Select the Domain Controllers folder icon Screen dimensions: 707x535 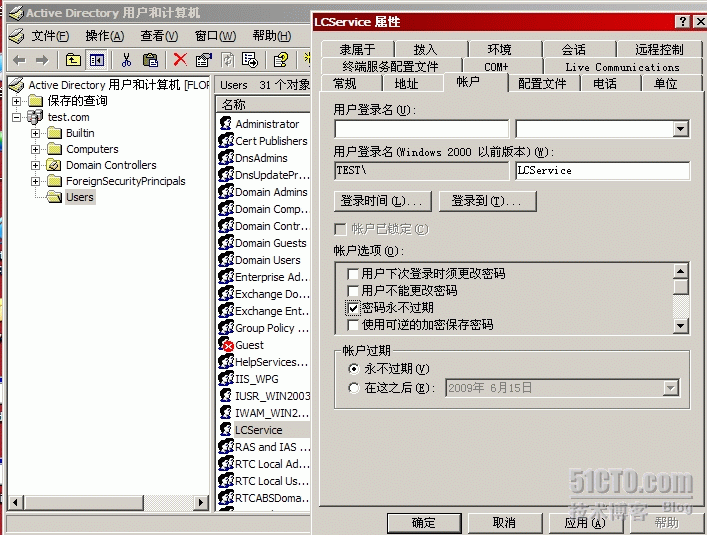(54, 165)
